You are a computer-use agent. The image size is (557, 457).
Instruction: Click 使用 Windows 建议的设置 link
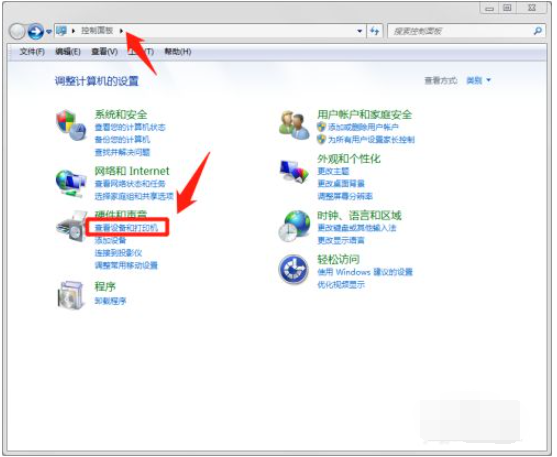click(365, 272)
